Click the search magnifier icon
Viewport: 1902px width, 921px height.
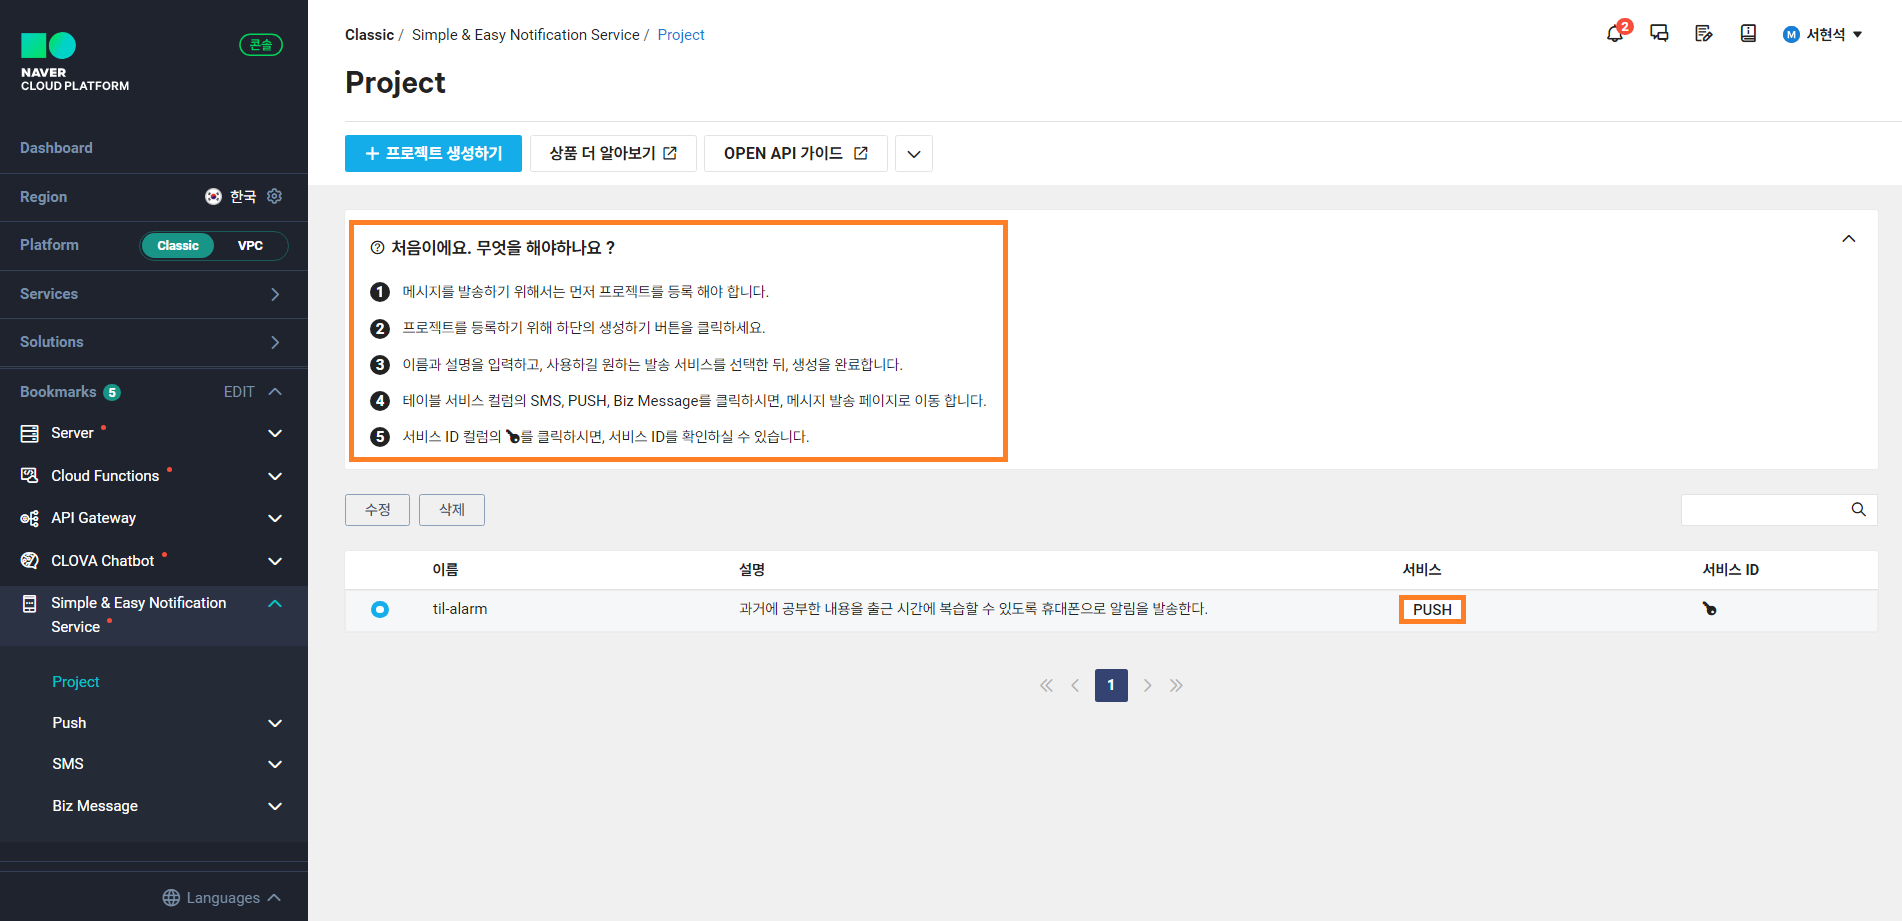1858,509
